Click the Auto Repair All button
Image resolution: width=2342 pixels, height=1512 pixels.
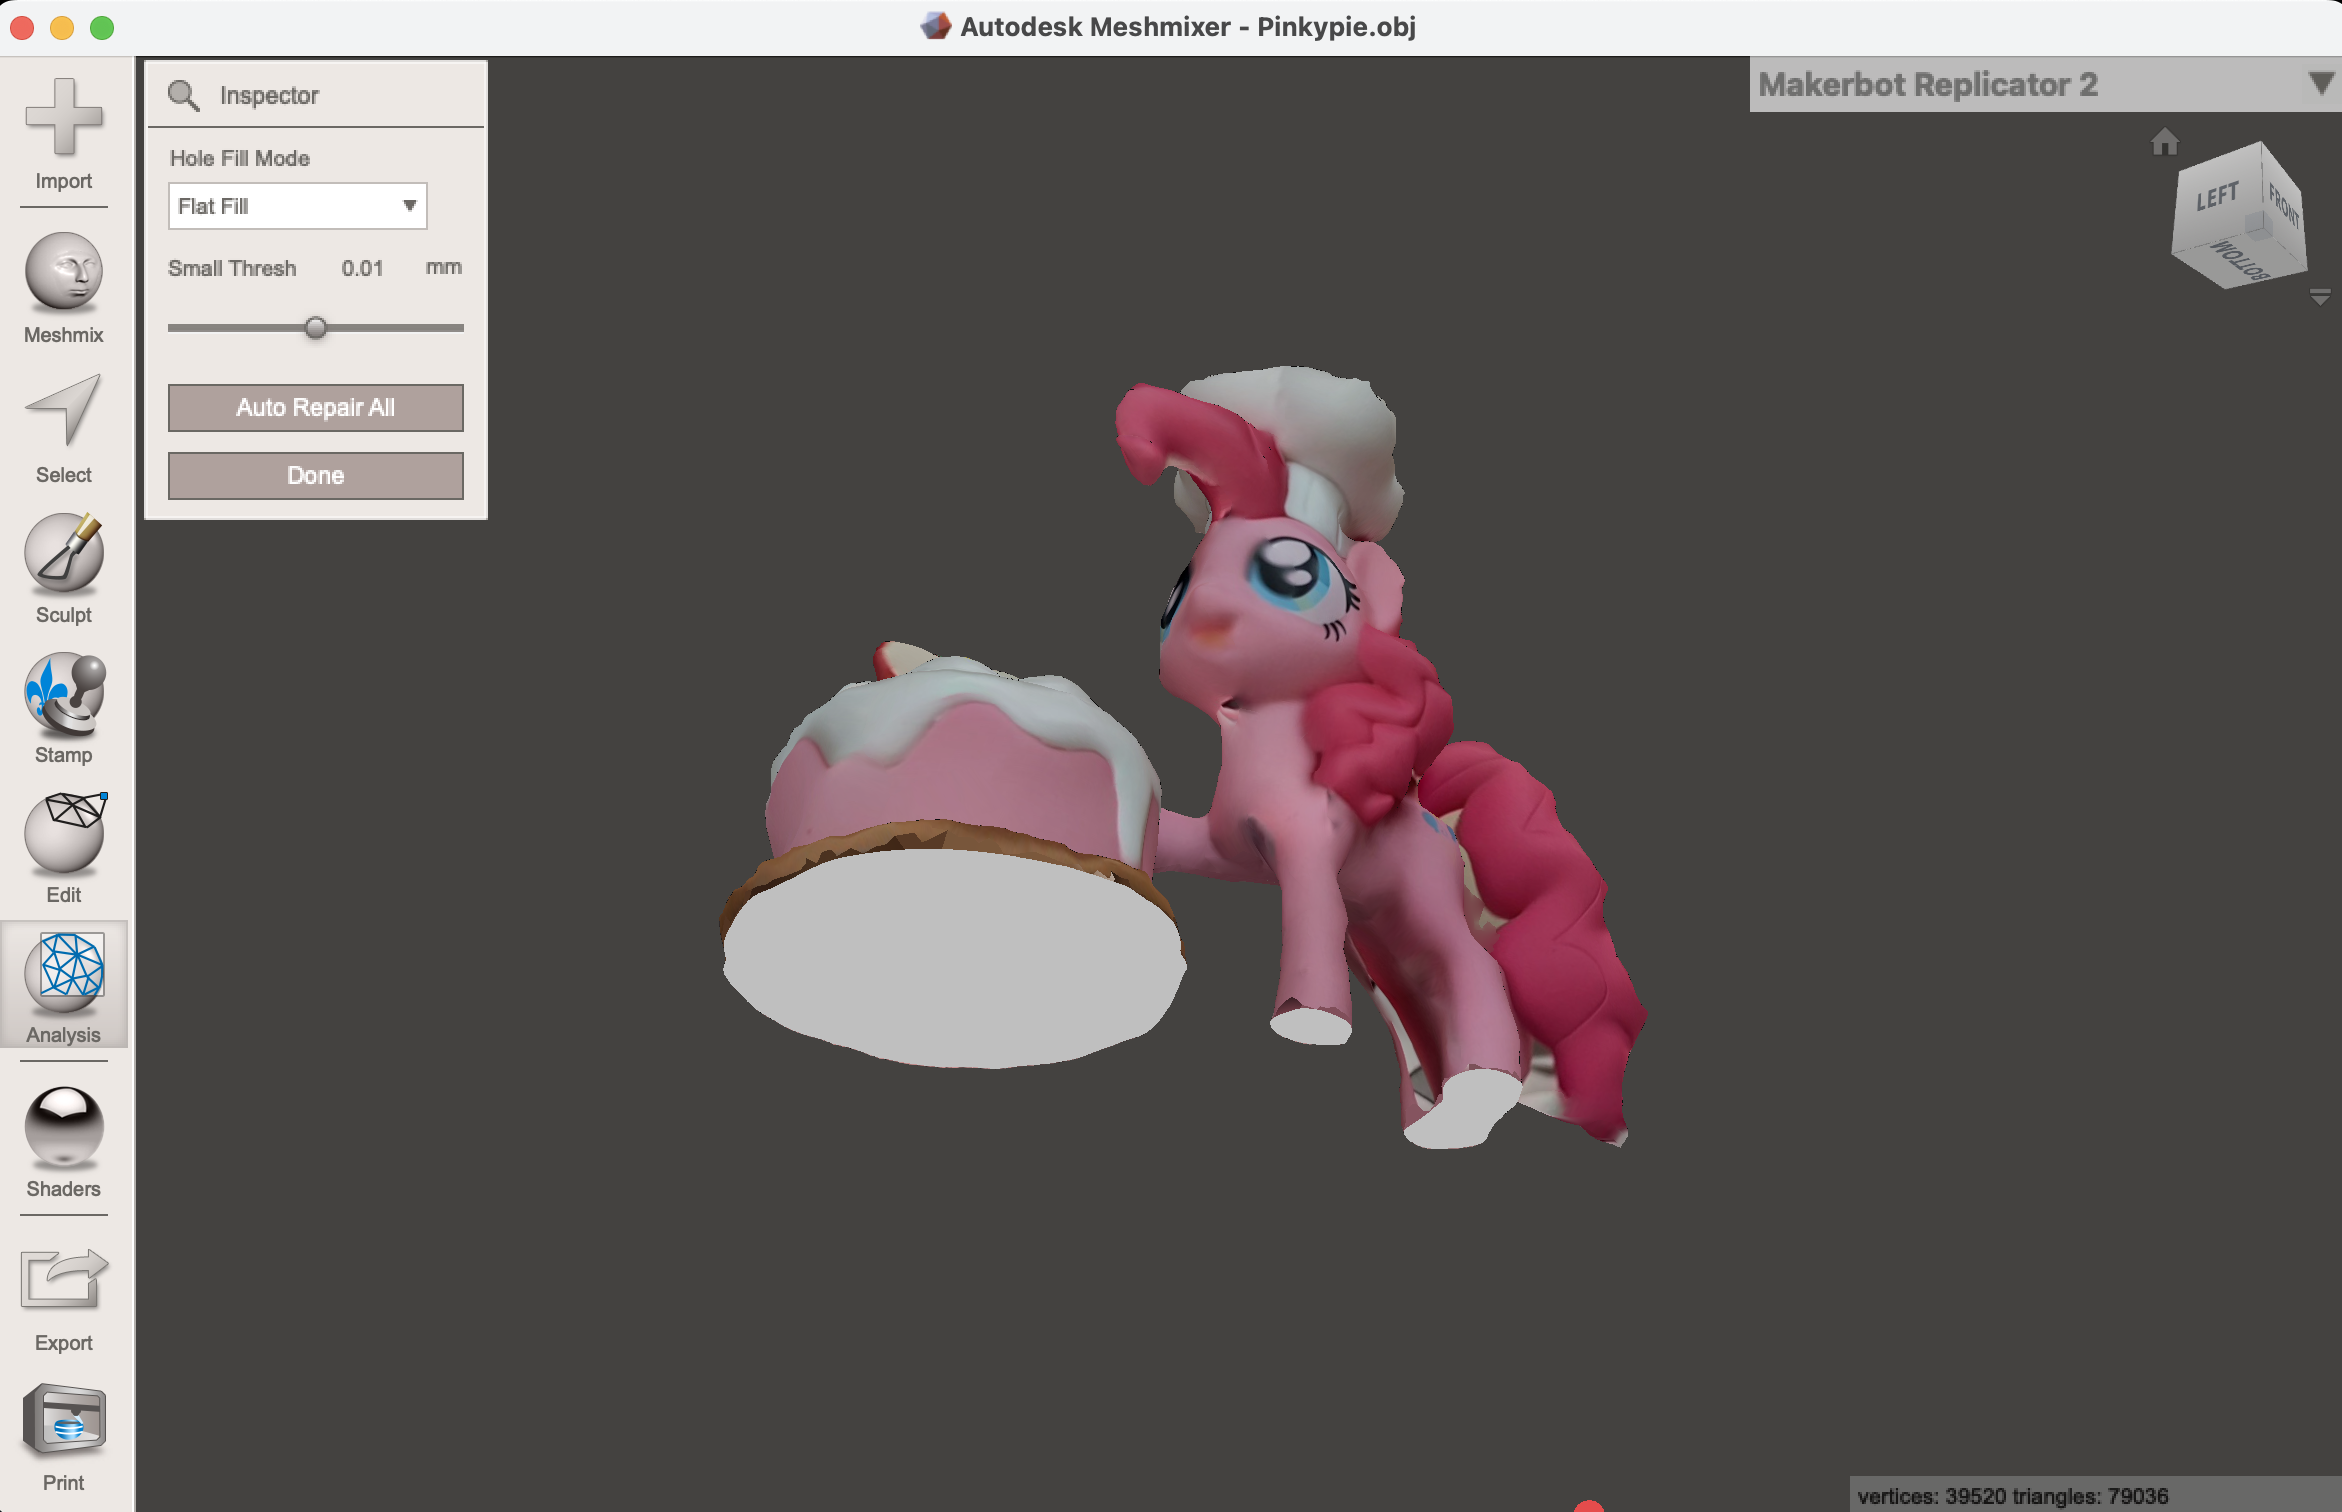(315, 407)
